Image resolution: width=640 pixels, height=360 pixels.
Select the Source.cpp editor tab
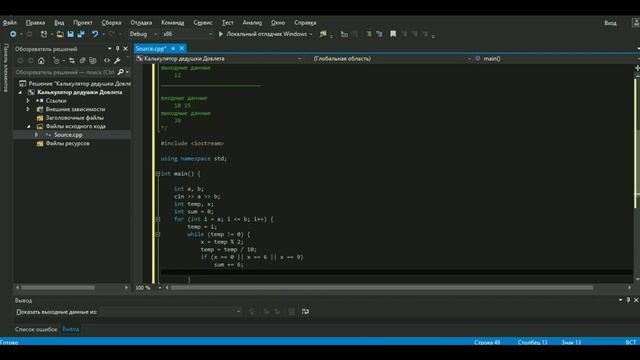pyautogui.click(x=151, y=49)
